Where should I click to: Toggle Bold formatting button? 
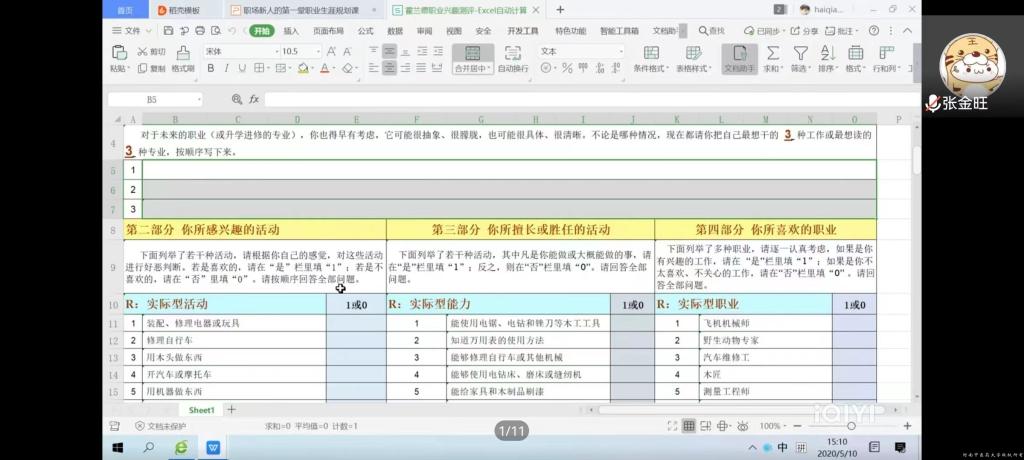[211, 69]
